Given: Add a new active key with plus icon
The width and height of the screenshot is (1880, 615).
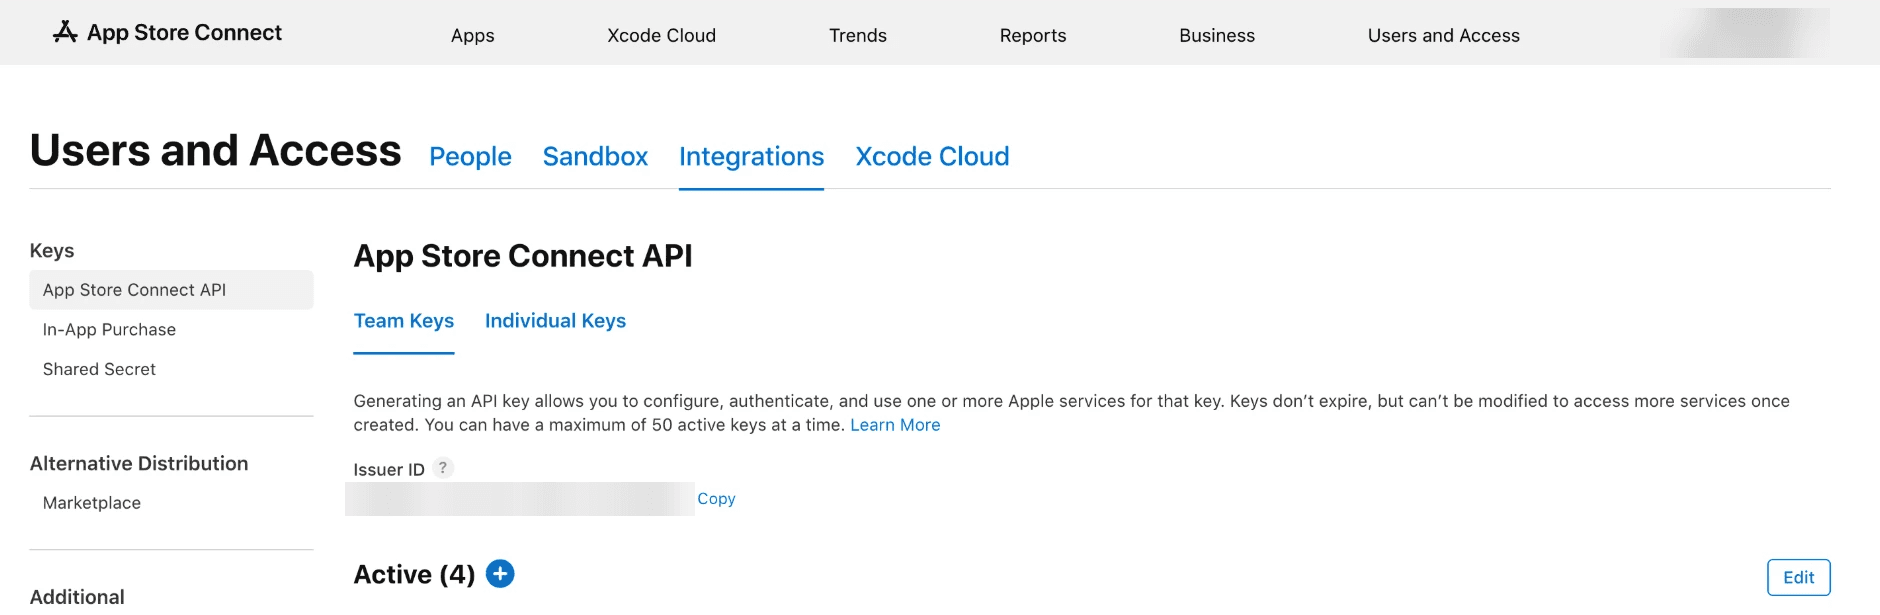Looking at the screenshot, I should click(x=500, y=574).
